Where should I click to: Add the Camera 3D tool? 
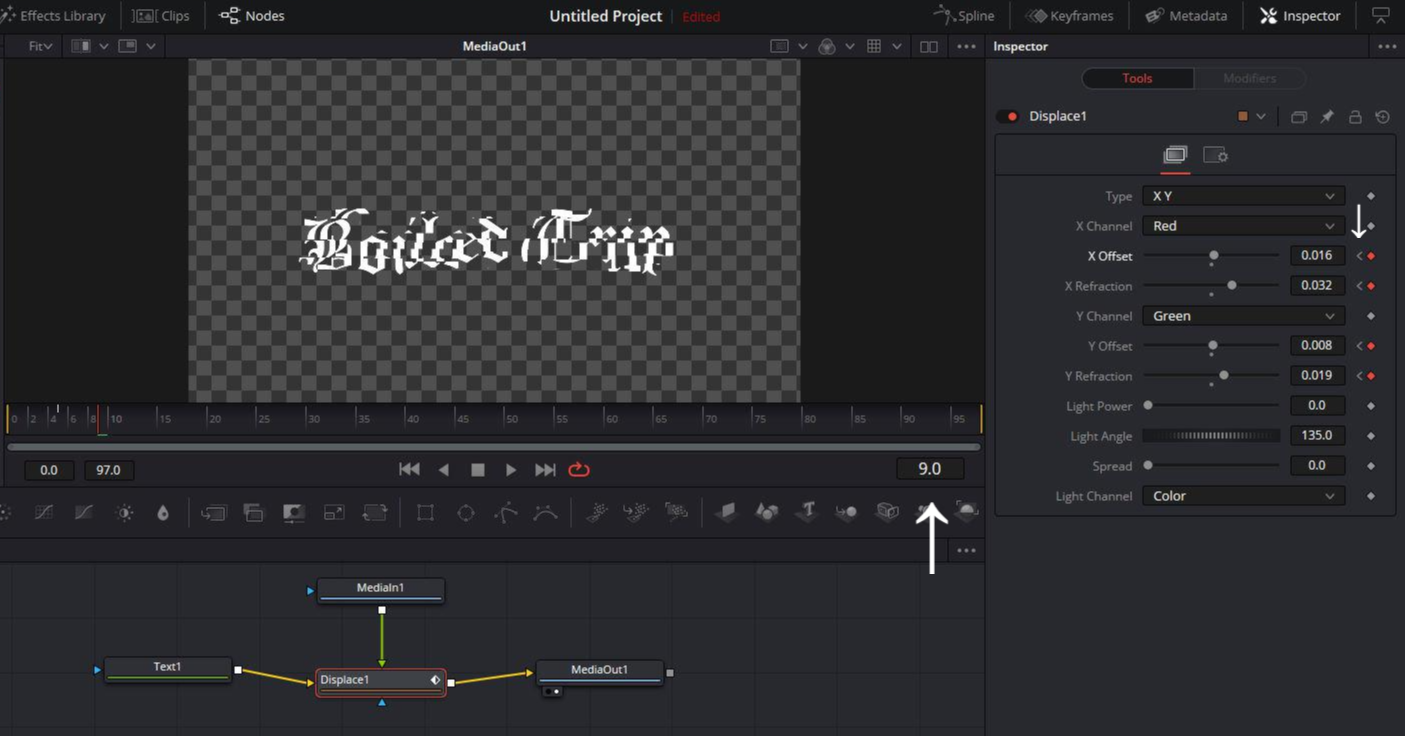click(x=887, y=512)
